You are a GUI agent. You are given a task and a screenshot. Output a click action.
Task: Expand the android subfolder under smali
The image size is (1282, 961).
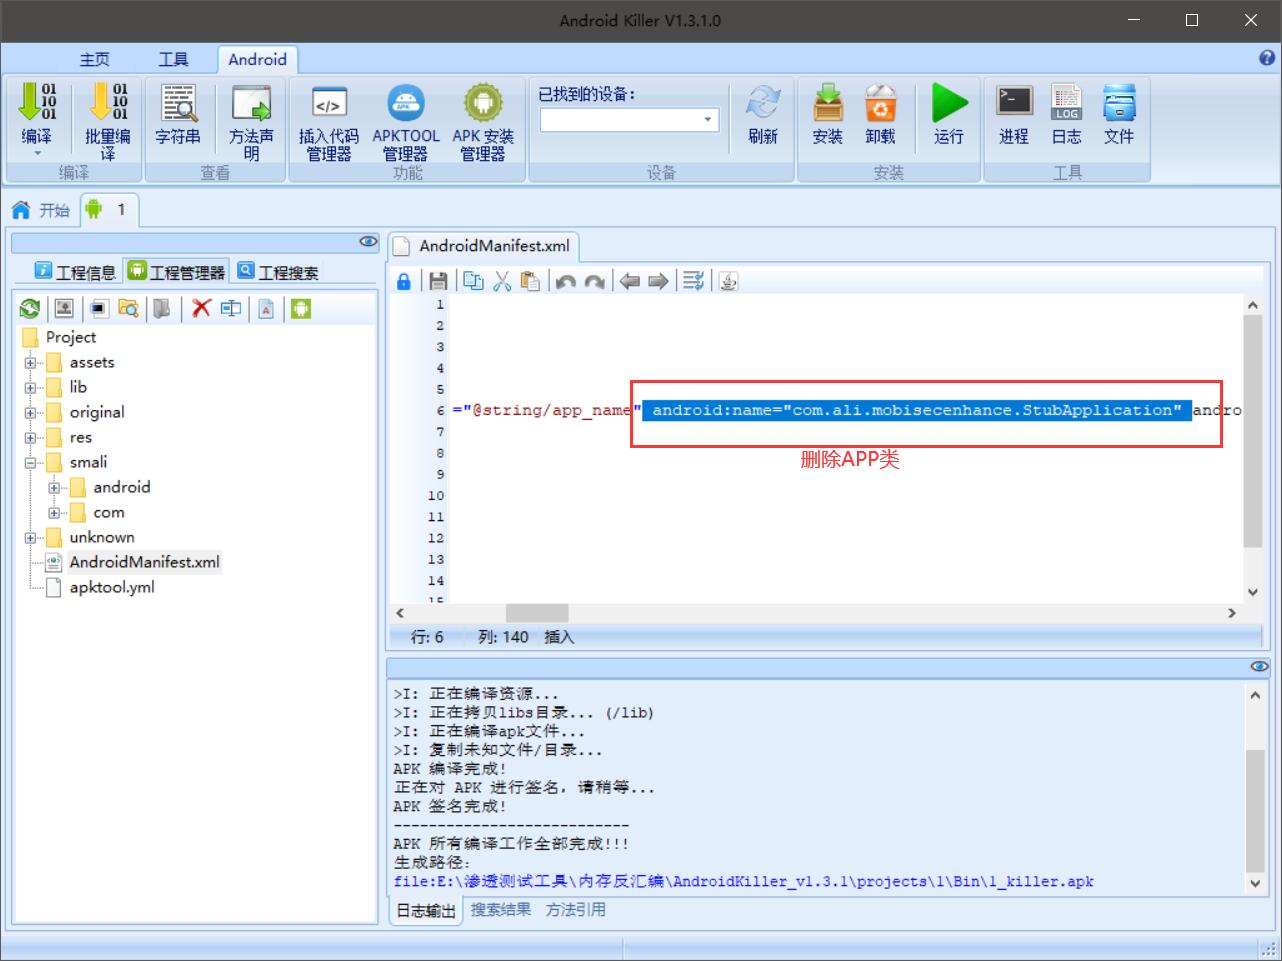click(54, 488)
